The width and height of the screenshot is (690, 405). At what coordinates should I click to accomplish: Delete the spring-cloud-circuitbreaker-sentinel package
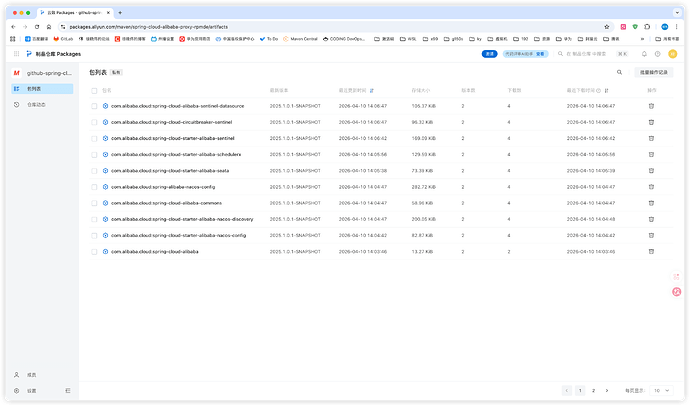tap(651, 122)
